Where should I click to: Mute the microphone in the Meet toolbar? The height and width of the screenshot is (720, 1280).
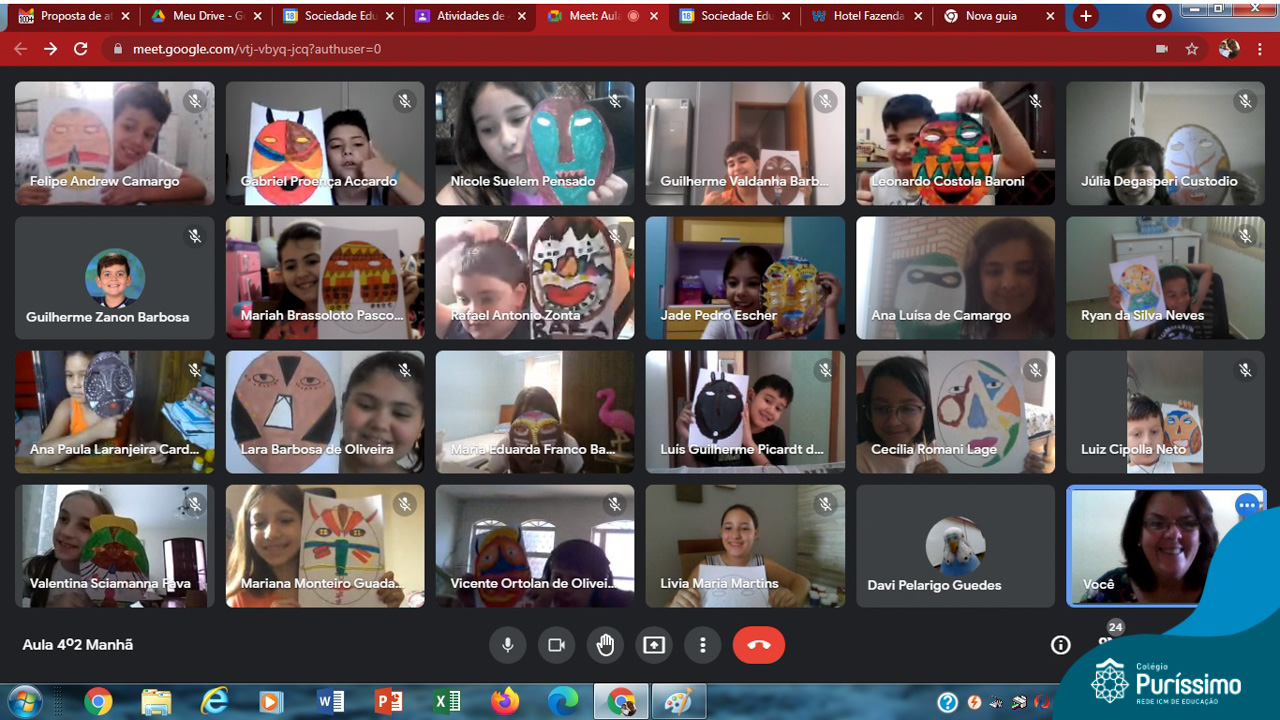coord(507,645)
